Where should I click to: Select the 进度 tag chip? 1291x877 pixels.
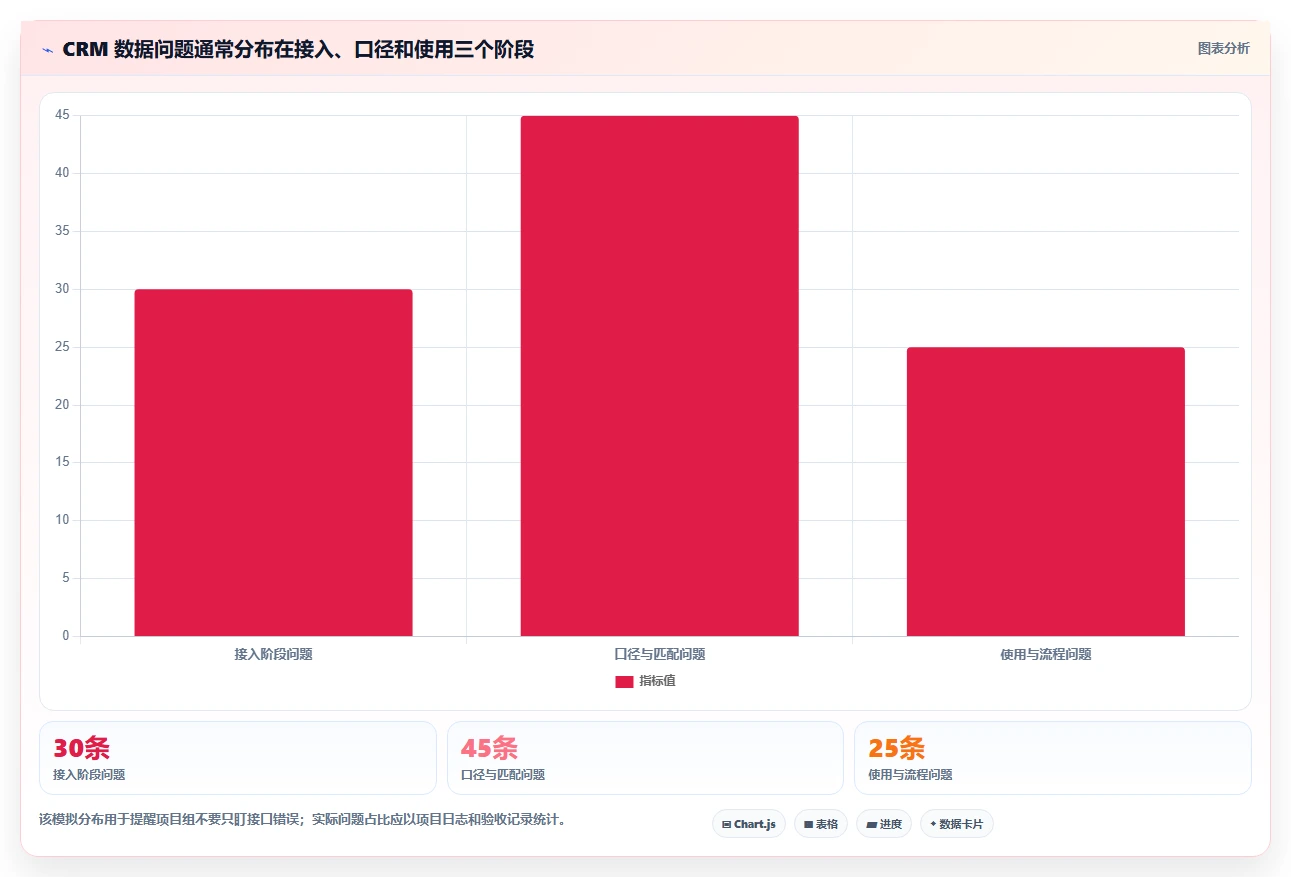[x=884, y=824]
